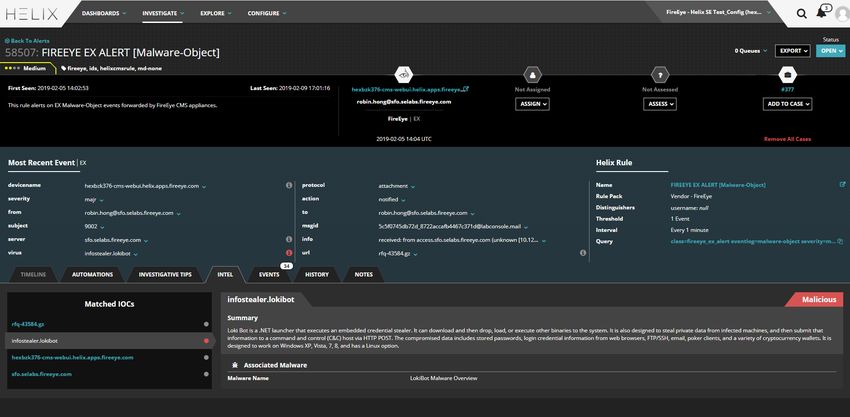The image size is (850, 417).
Task: Click info icon in url row
Action: tap(583, 253)
